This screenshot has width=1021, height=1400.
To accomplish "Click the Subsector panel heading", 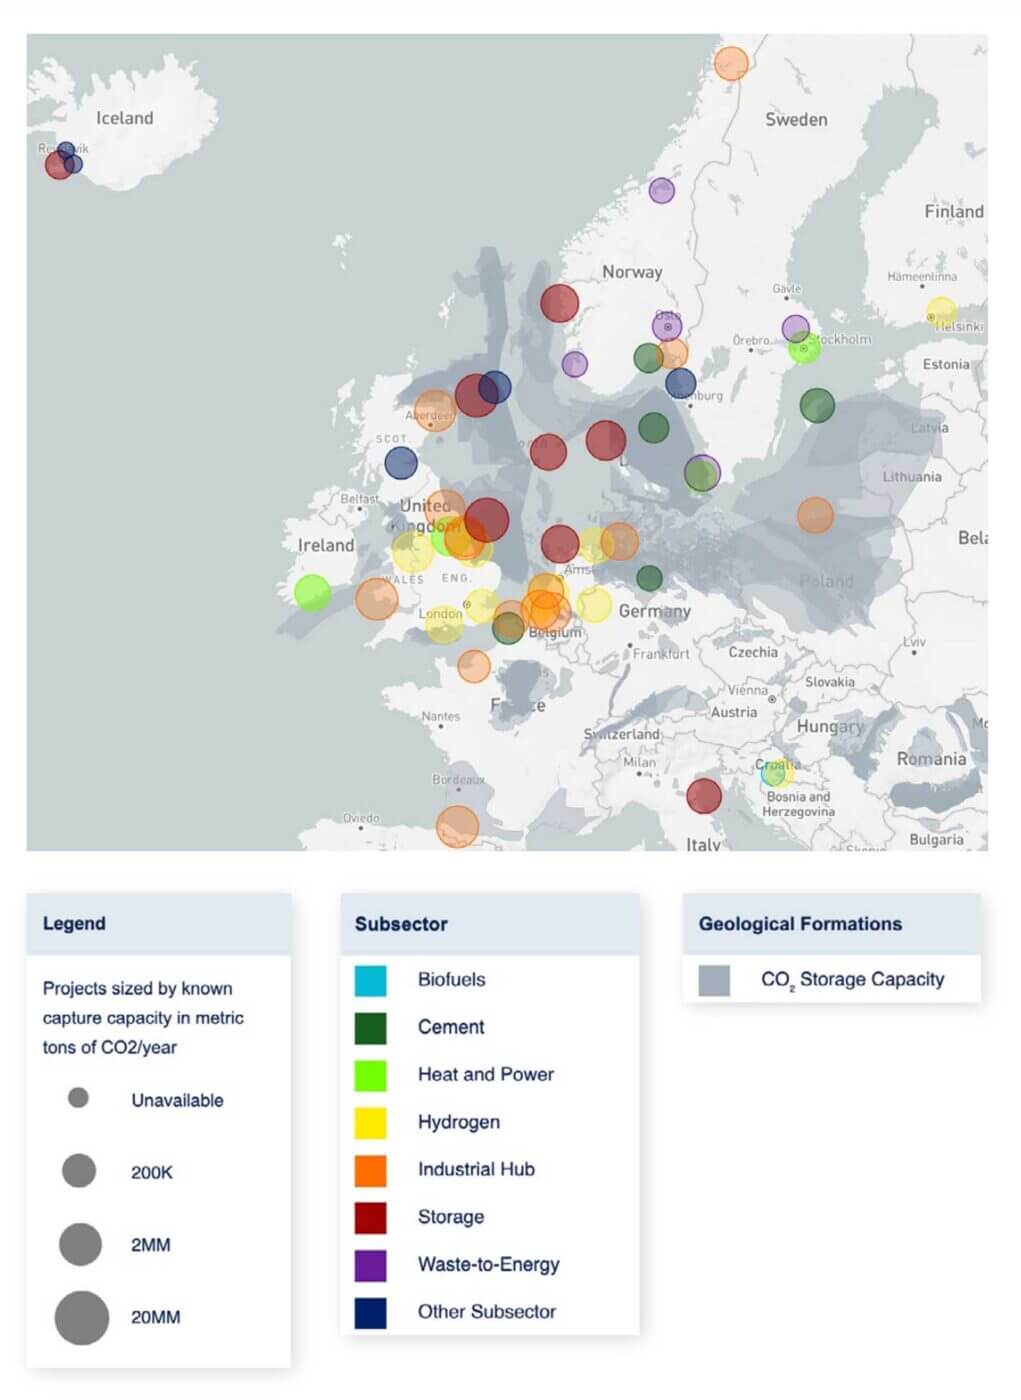I will click(401, 924).
